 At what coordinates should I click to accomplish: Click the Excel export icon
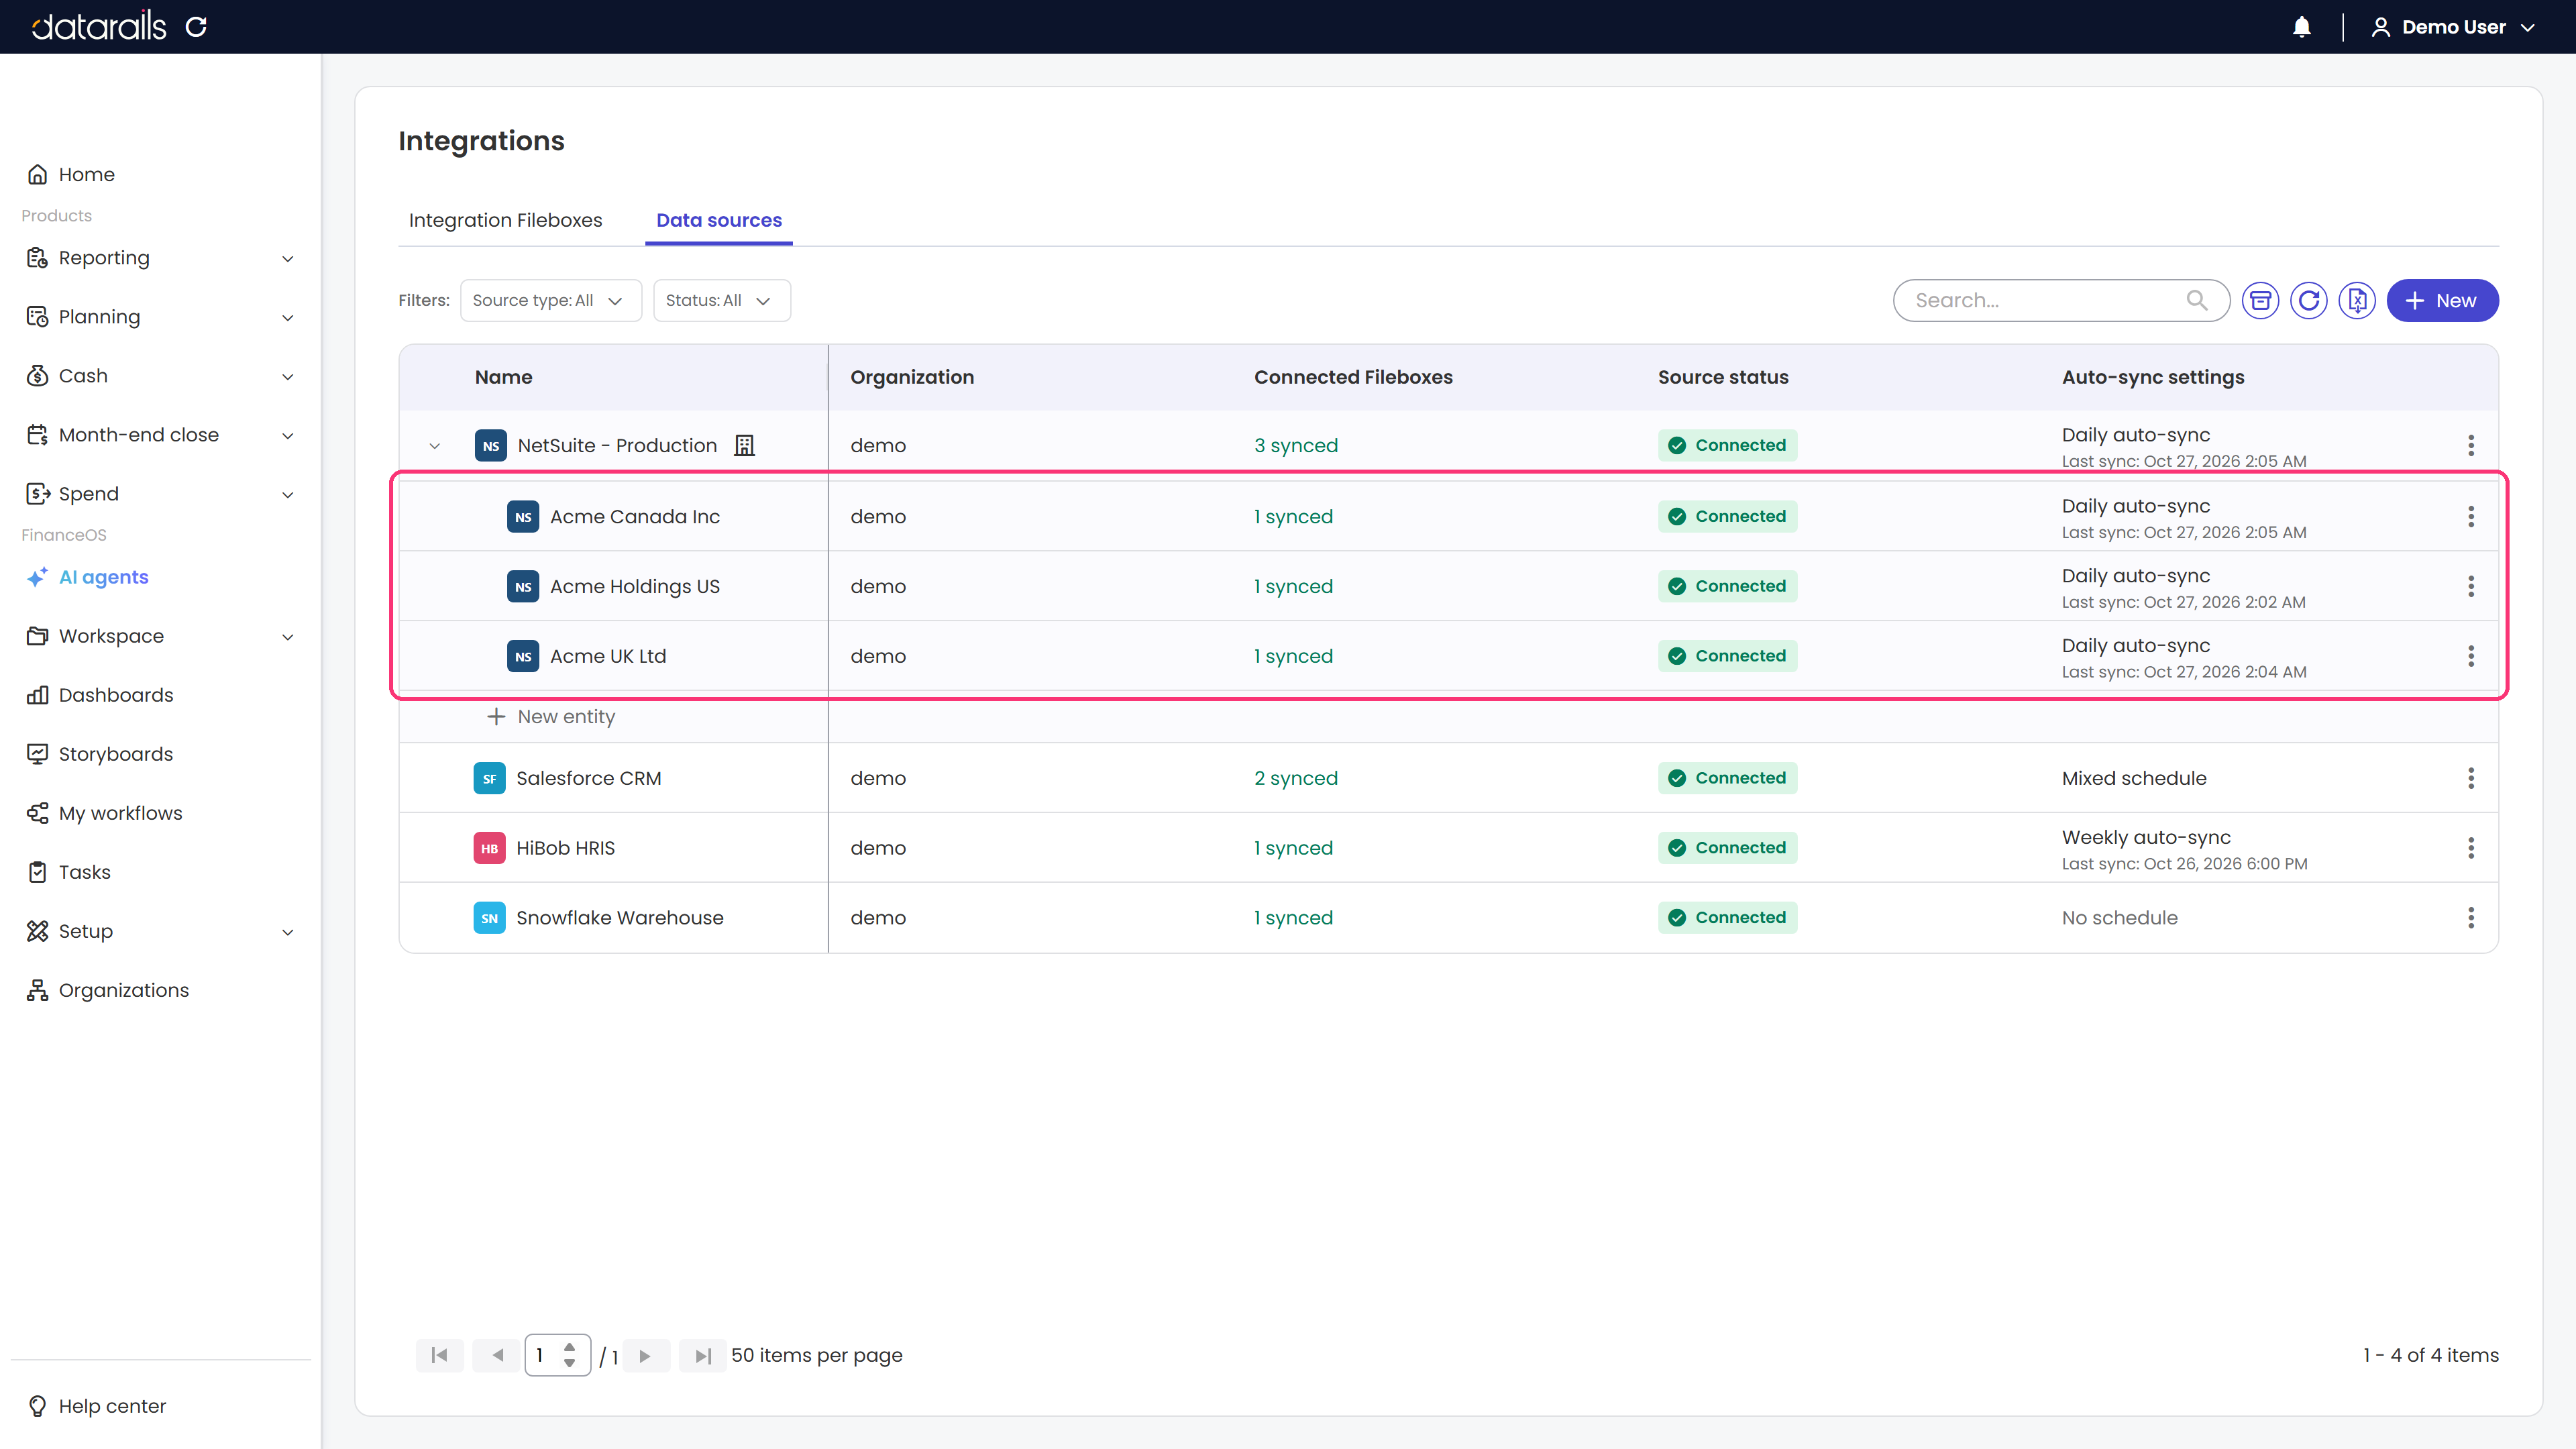point(2357,300)
